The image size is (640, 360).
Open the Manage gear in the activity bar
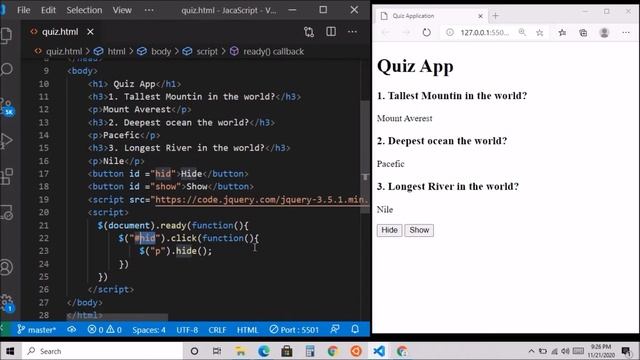click(x=7, y=303)
